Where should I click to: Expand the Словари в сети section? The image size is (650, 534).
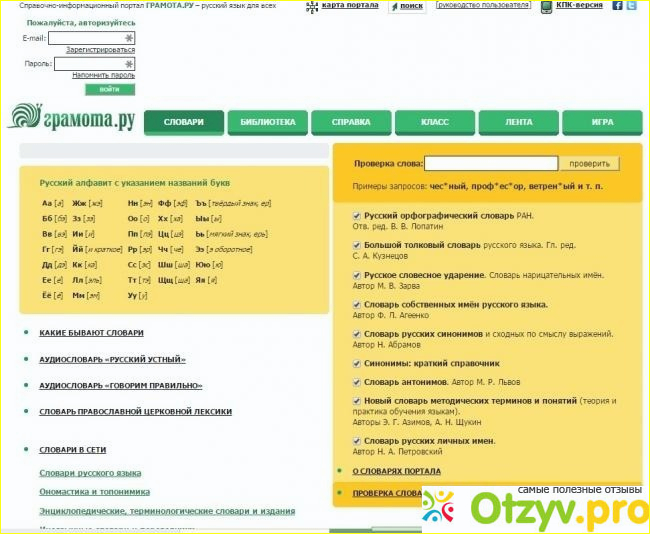72,450
